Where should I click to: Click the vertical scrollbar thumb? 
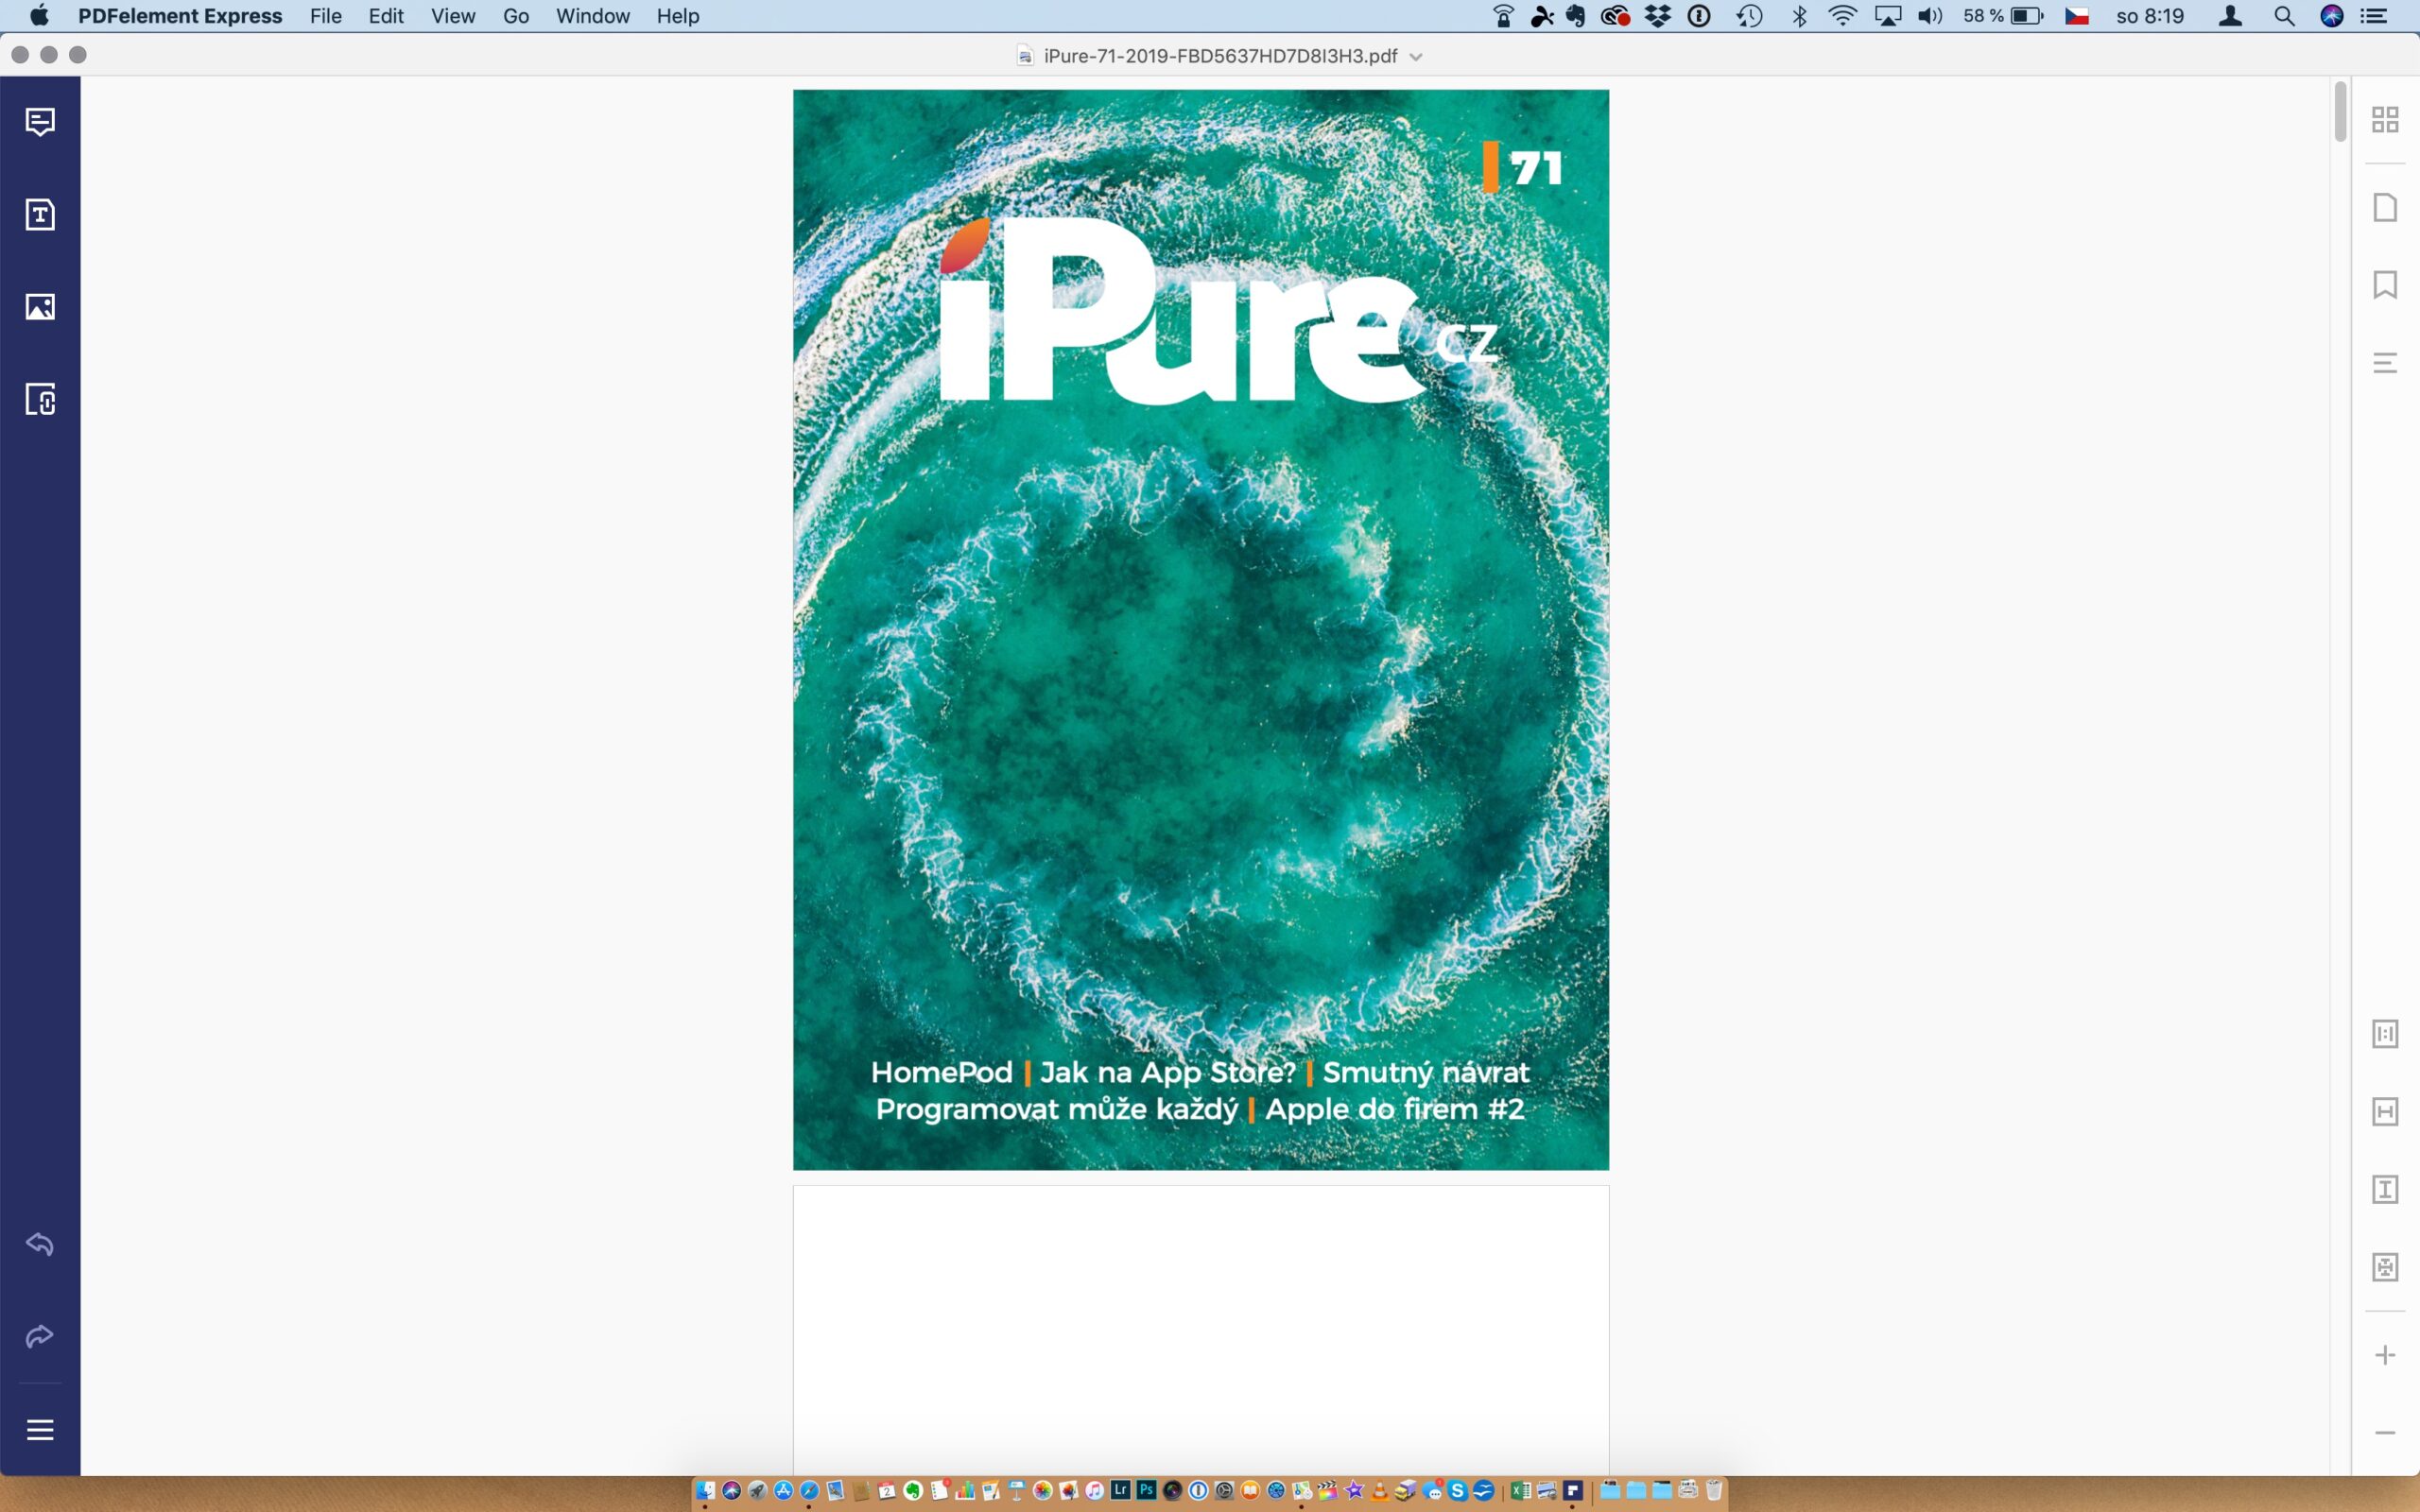(x=2340, y=112)
